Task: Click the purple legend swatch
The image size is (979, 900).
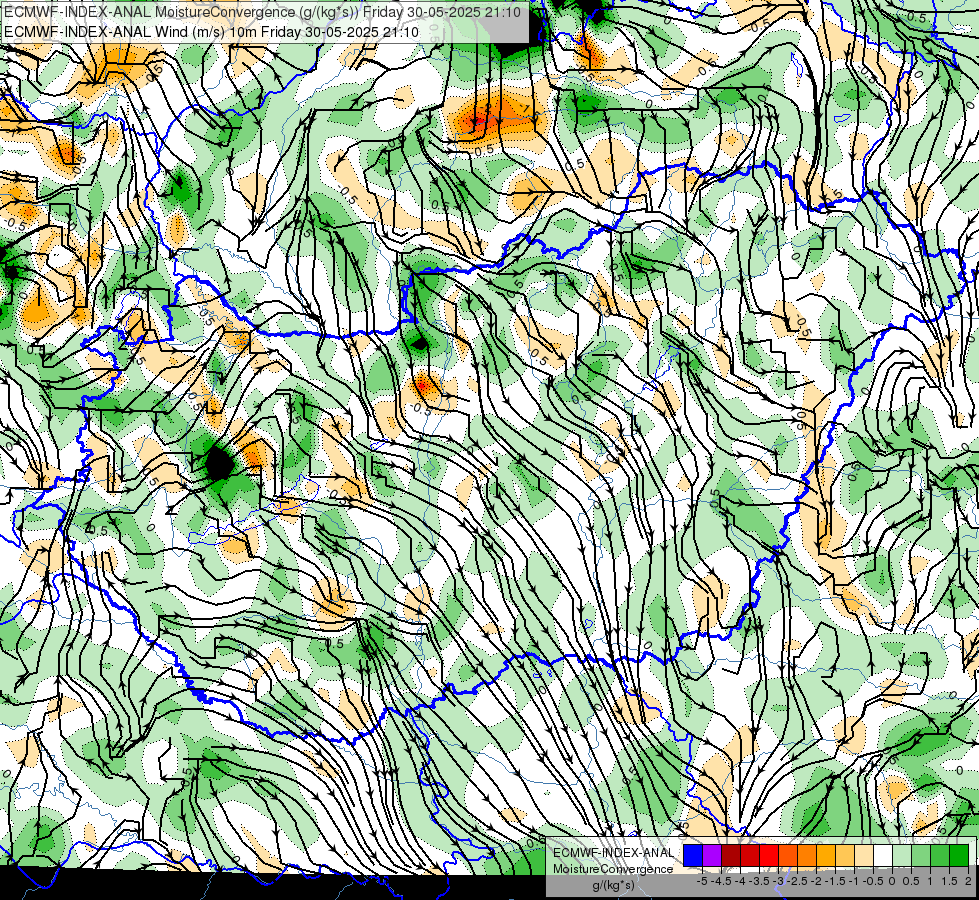Action: click(712, 856)
